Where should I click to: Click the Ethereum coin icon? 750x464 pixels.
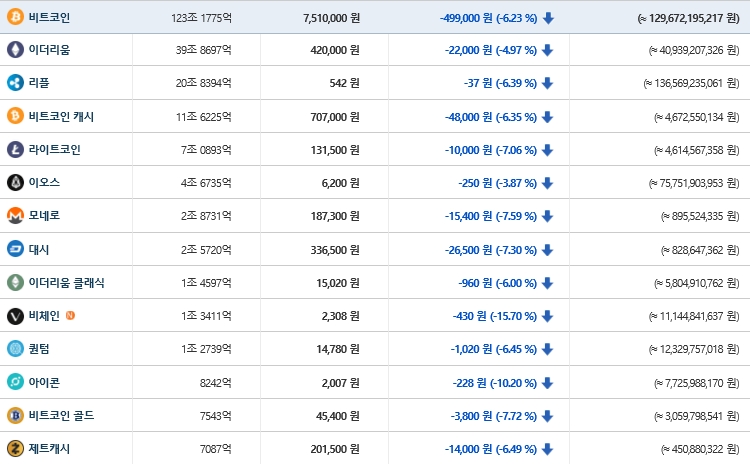click(15, 50)
